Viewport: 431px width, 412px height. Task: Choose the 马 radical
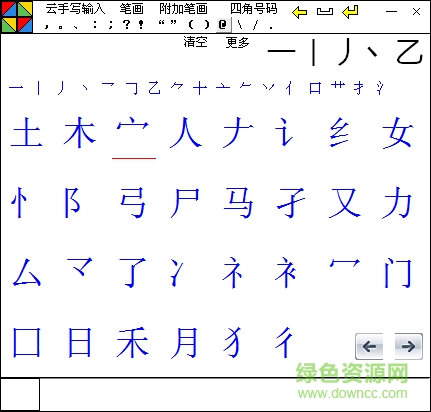tap(238, 202)
